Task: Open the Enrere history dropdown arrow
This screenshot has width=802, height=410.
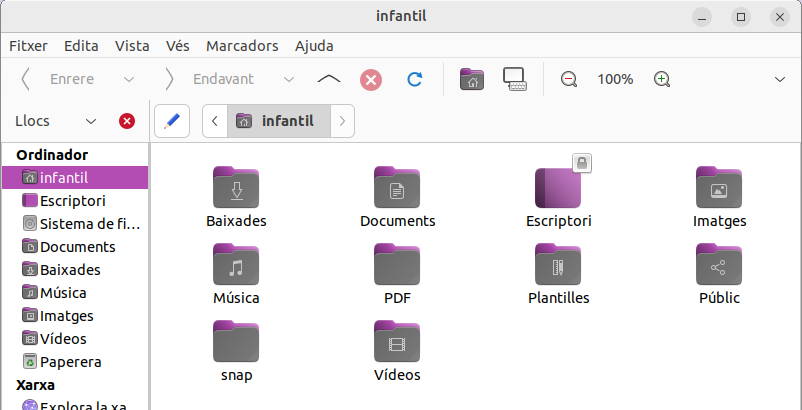Action: click(x=128, y=79)
